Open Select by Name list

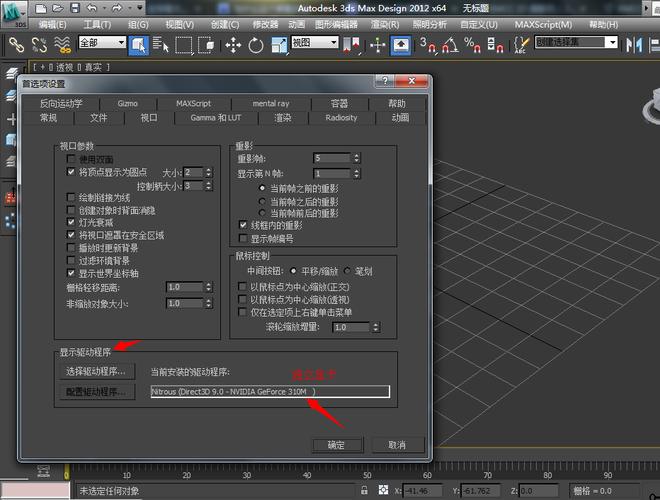(x=160, y=45)
